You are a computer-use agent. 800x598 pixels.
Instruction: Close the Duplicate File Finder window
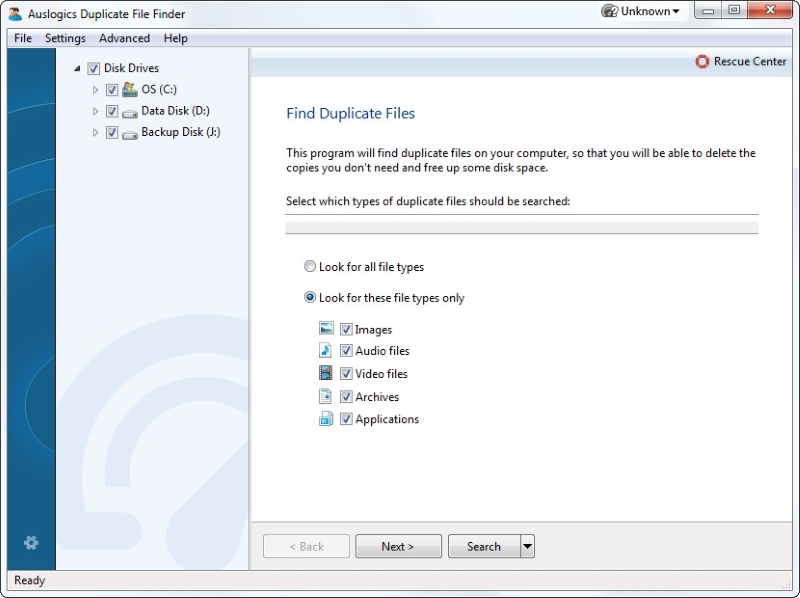click(770, 10)
